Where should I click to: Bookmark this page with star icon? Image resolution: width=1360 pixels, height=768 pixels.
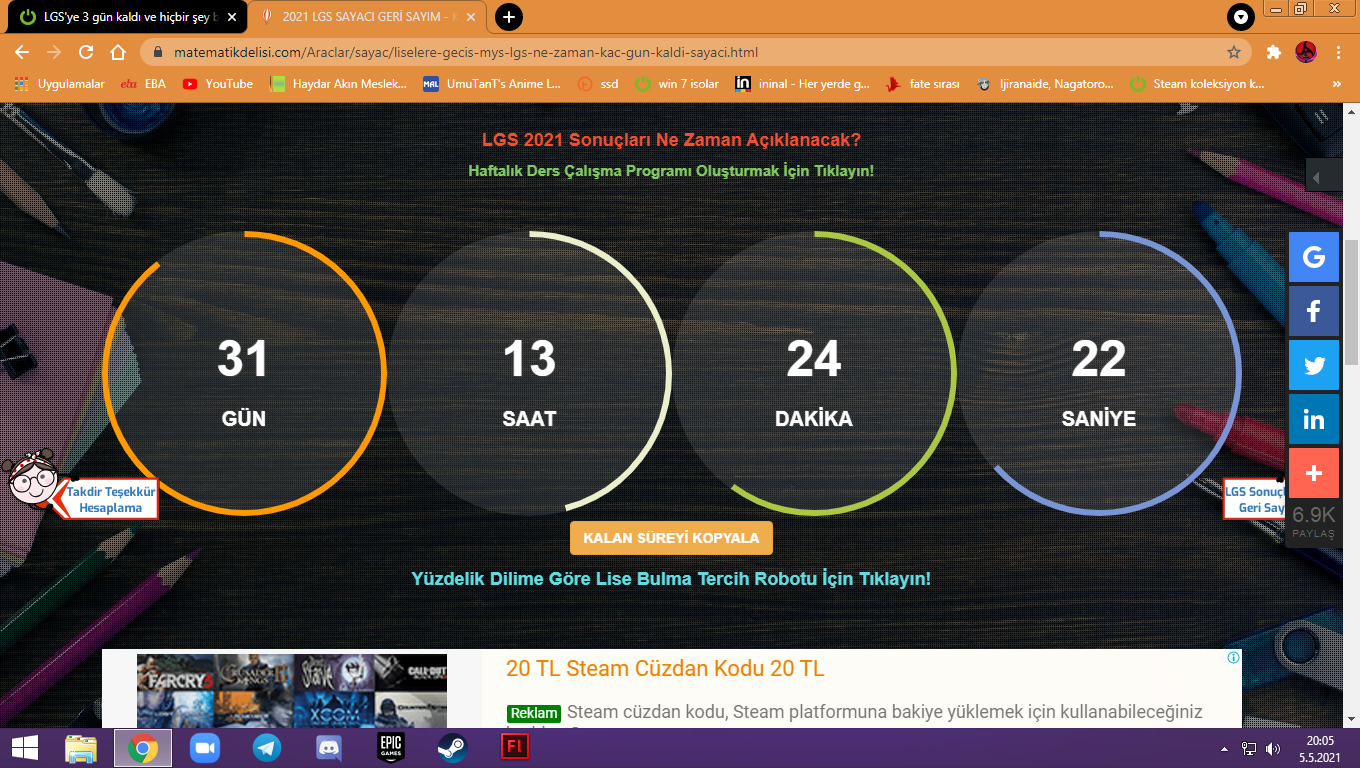(1234, 52)
